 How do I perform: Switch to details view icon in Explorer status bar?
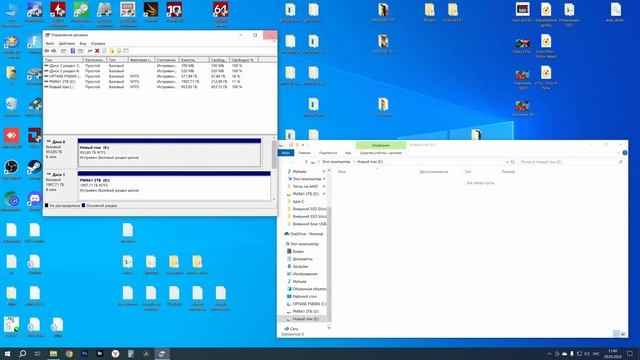[616, 334]
